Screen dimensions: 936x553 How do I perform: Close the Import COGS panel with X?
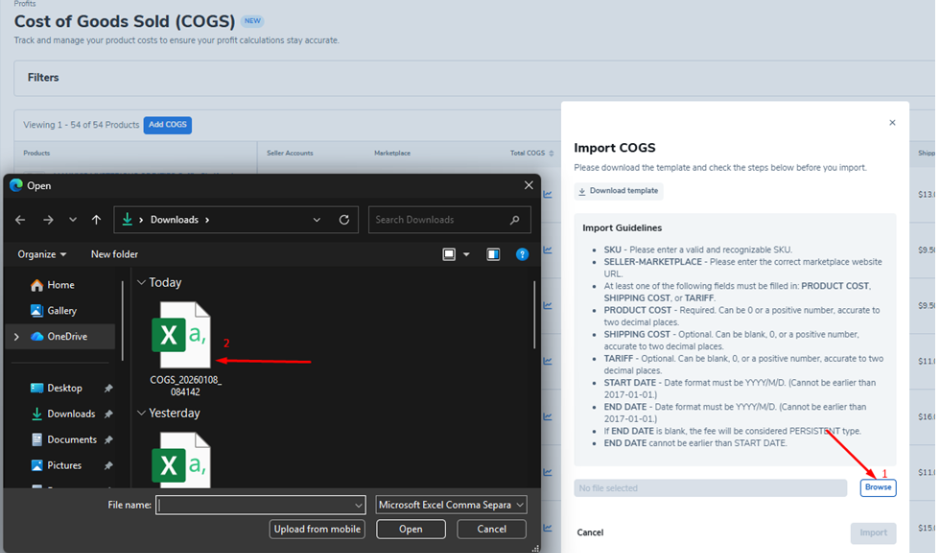(x=892, y=123)
